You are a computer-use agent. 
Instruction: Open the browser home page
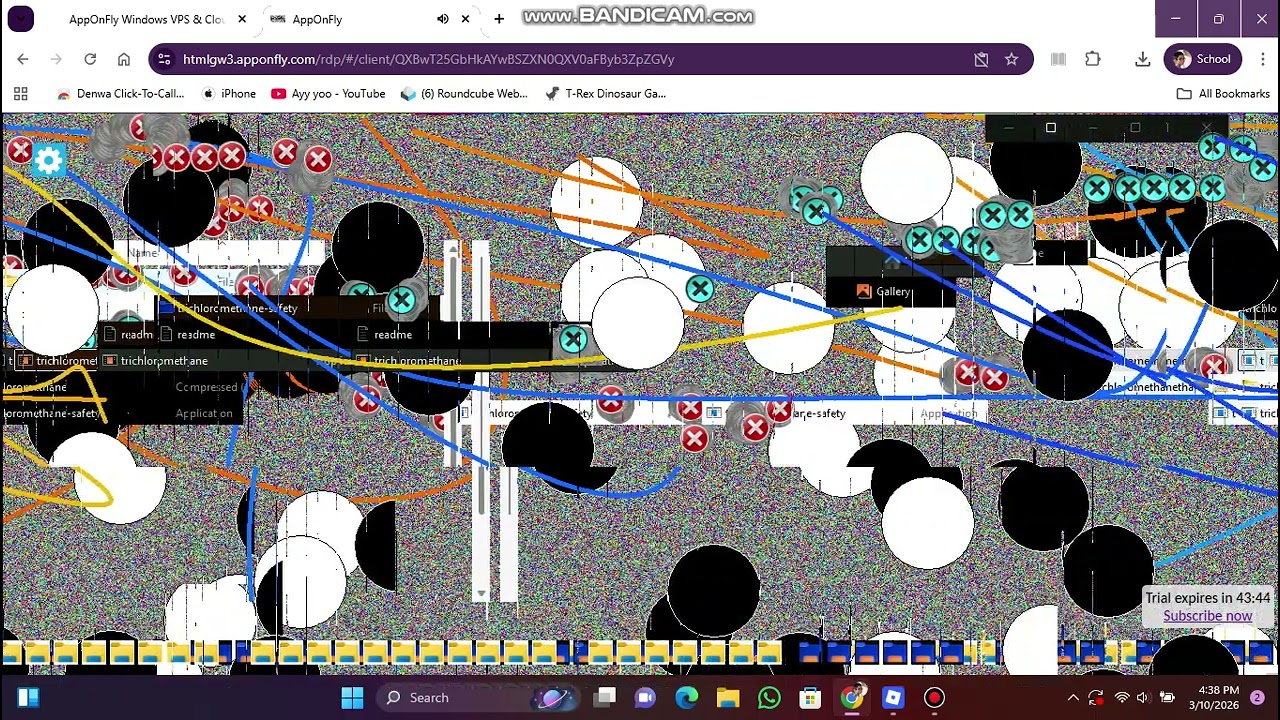point(124,59)
